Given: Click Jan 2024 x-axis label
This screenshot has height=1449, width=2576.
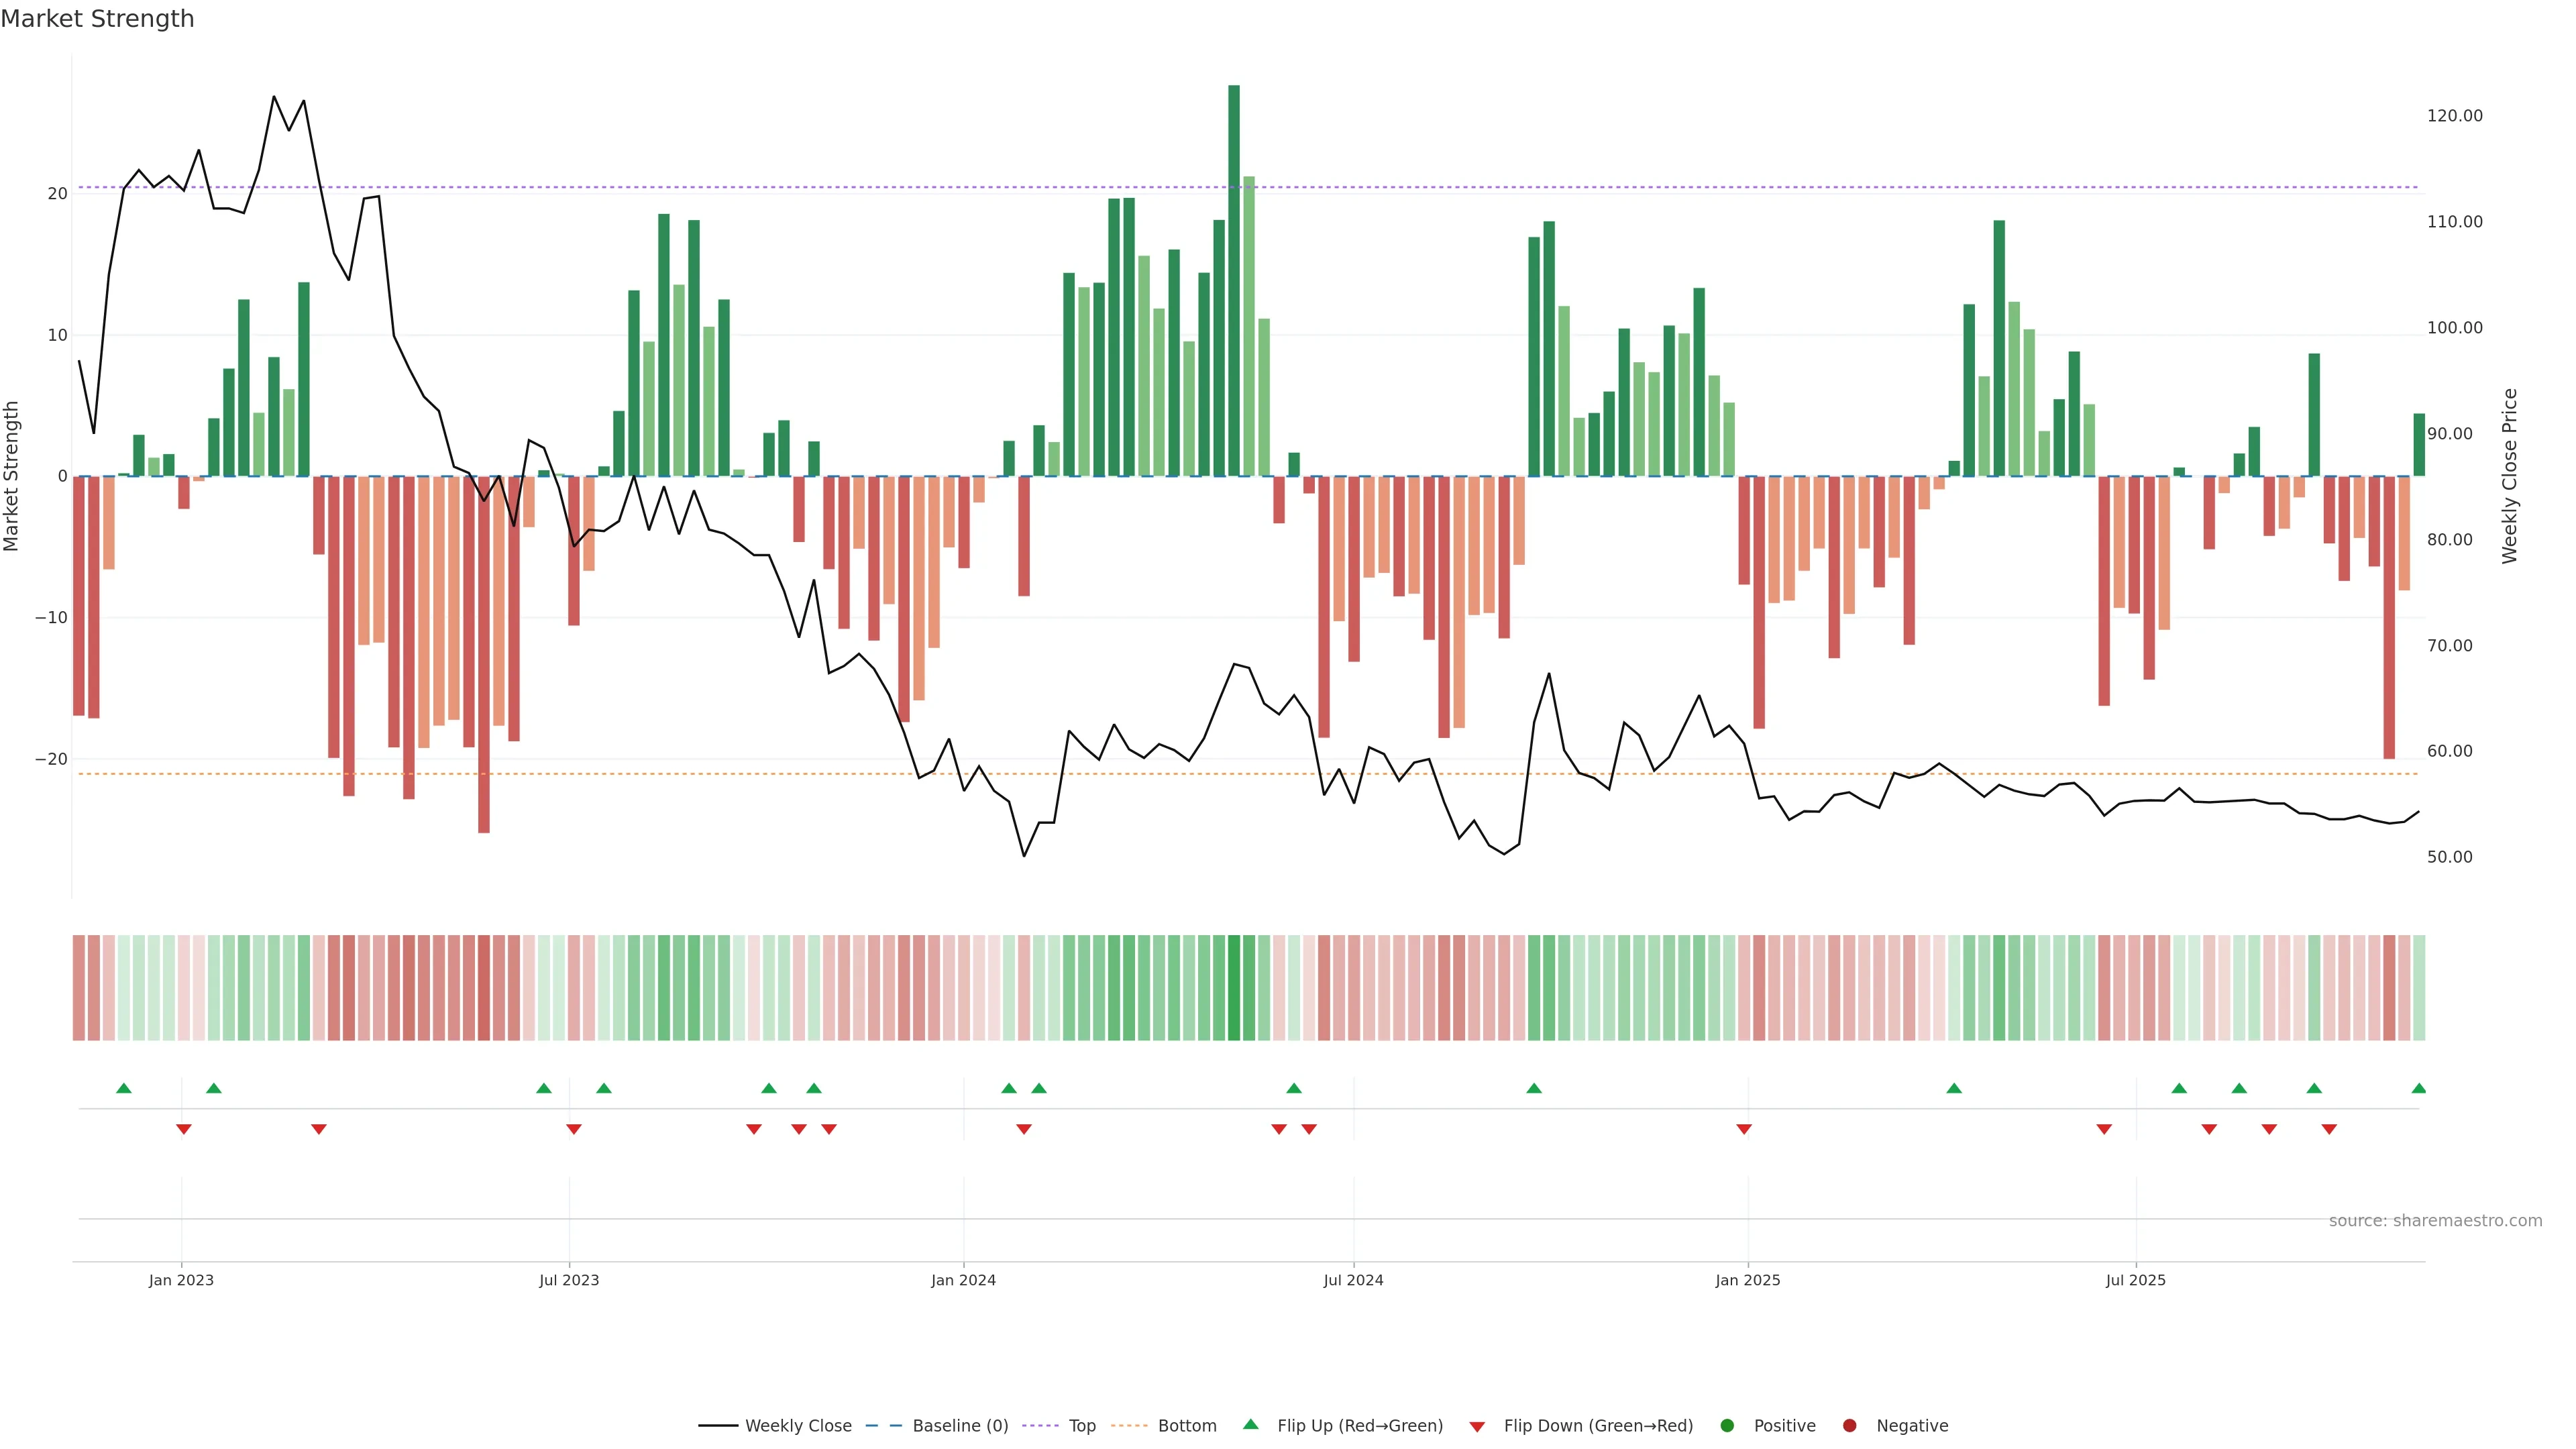Looking at the screenshot, I should (x=963, y=1280).
